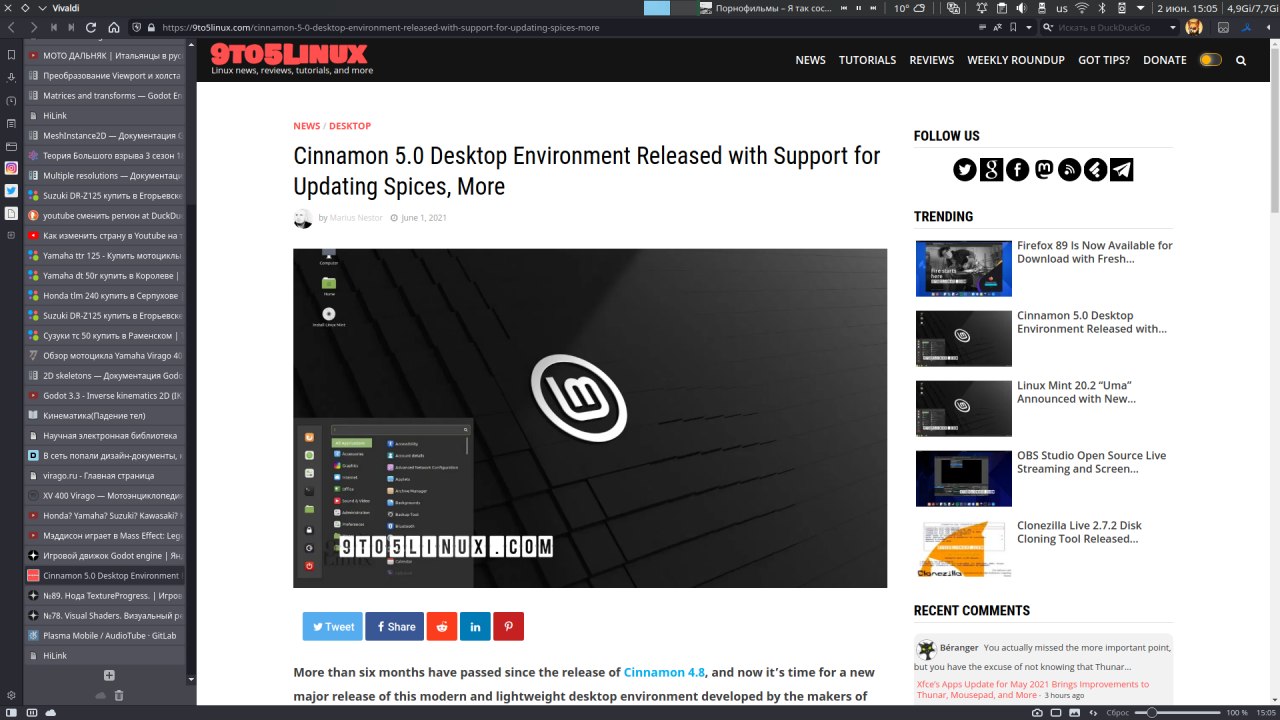Open Downloads panel in sidebar
Image resolution: width=1280 pixels, height=720 pixels.
point(11,78)
